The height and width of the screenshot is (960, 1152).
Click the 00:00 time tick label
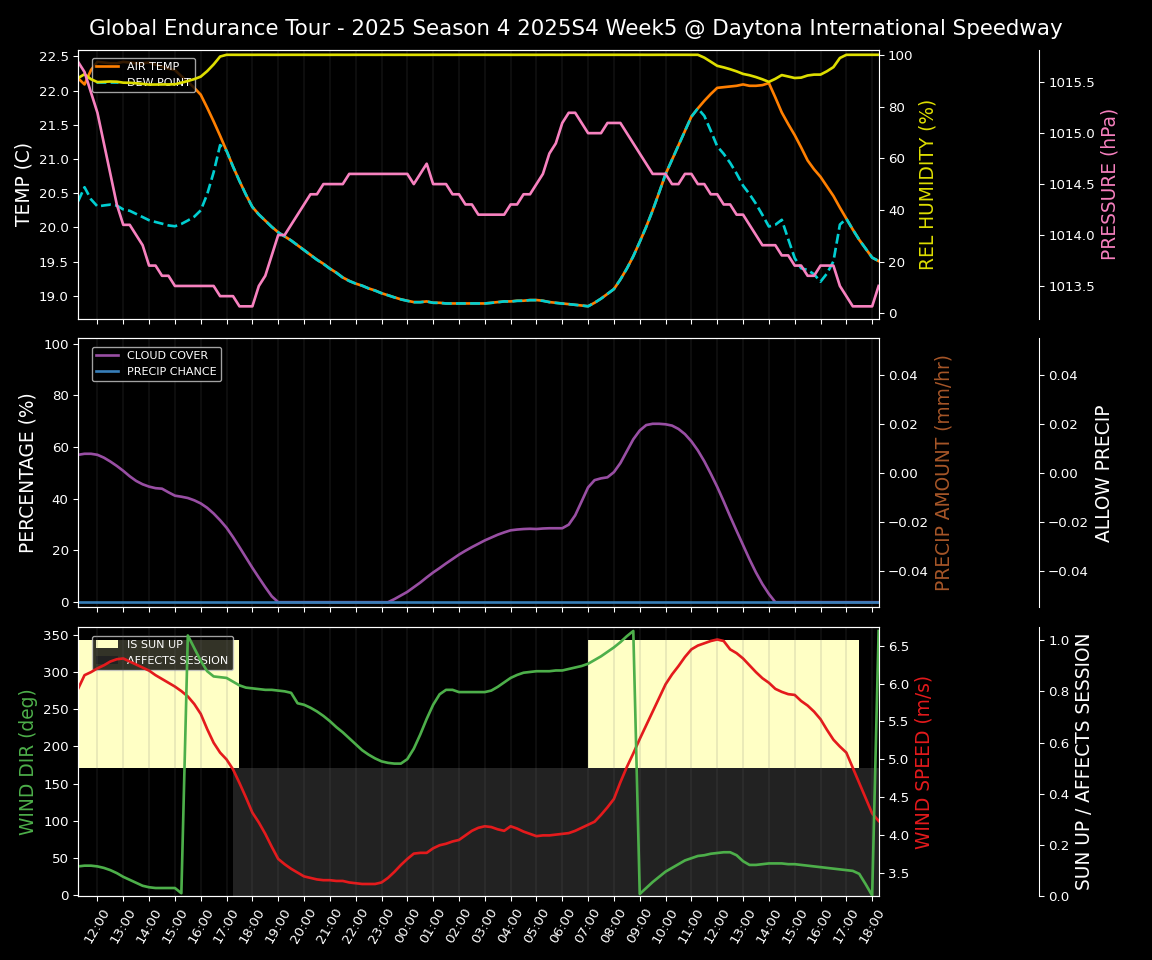(x=409, y=924)
